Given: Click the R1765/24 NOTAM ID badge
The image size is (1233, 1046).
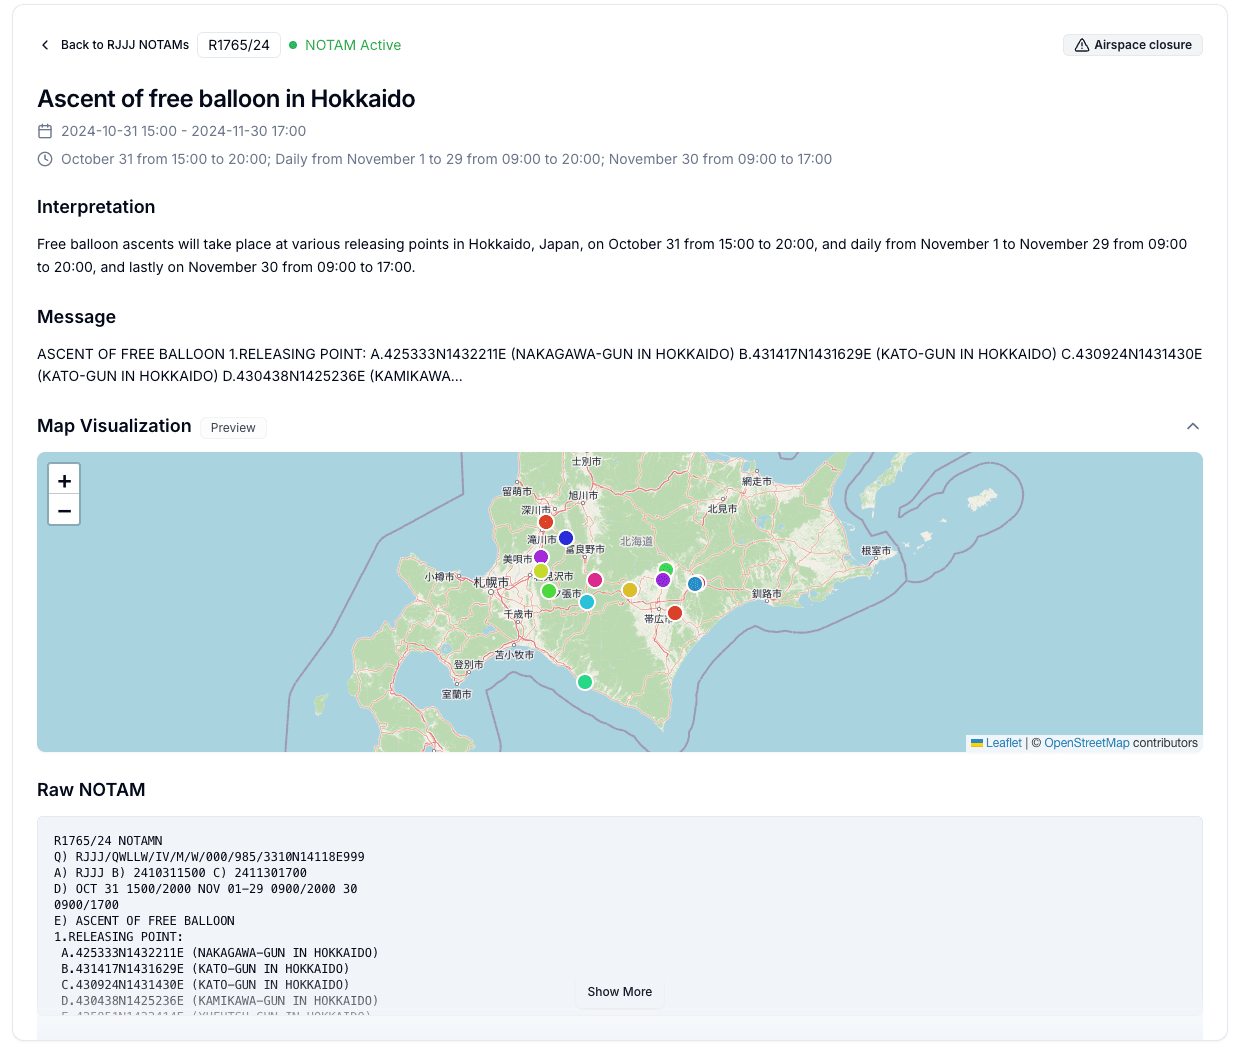Looking at the screenshot, I should coord(239,45).
